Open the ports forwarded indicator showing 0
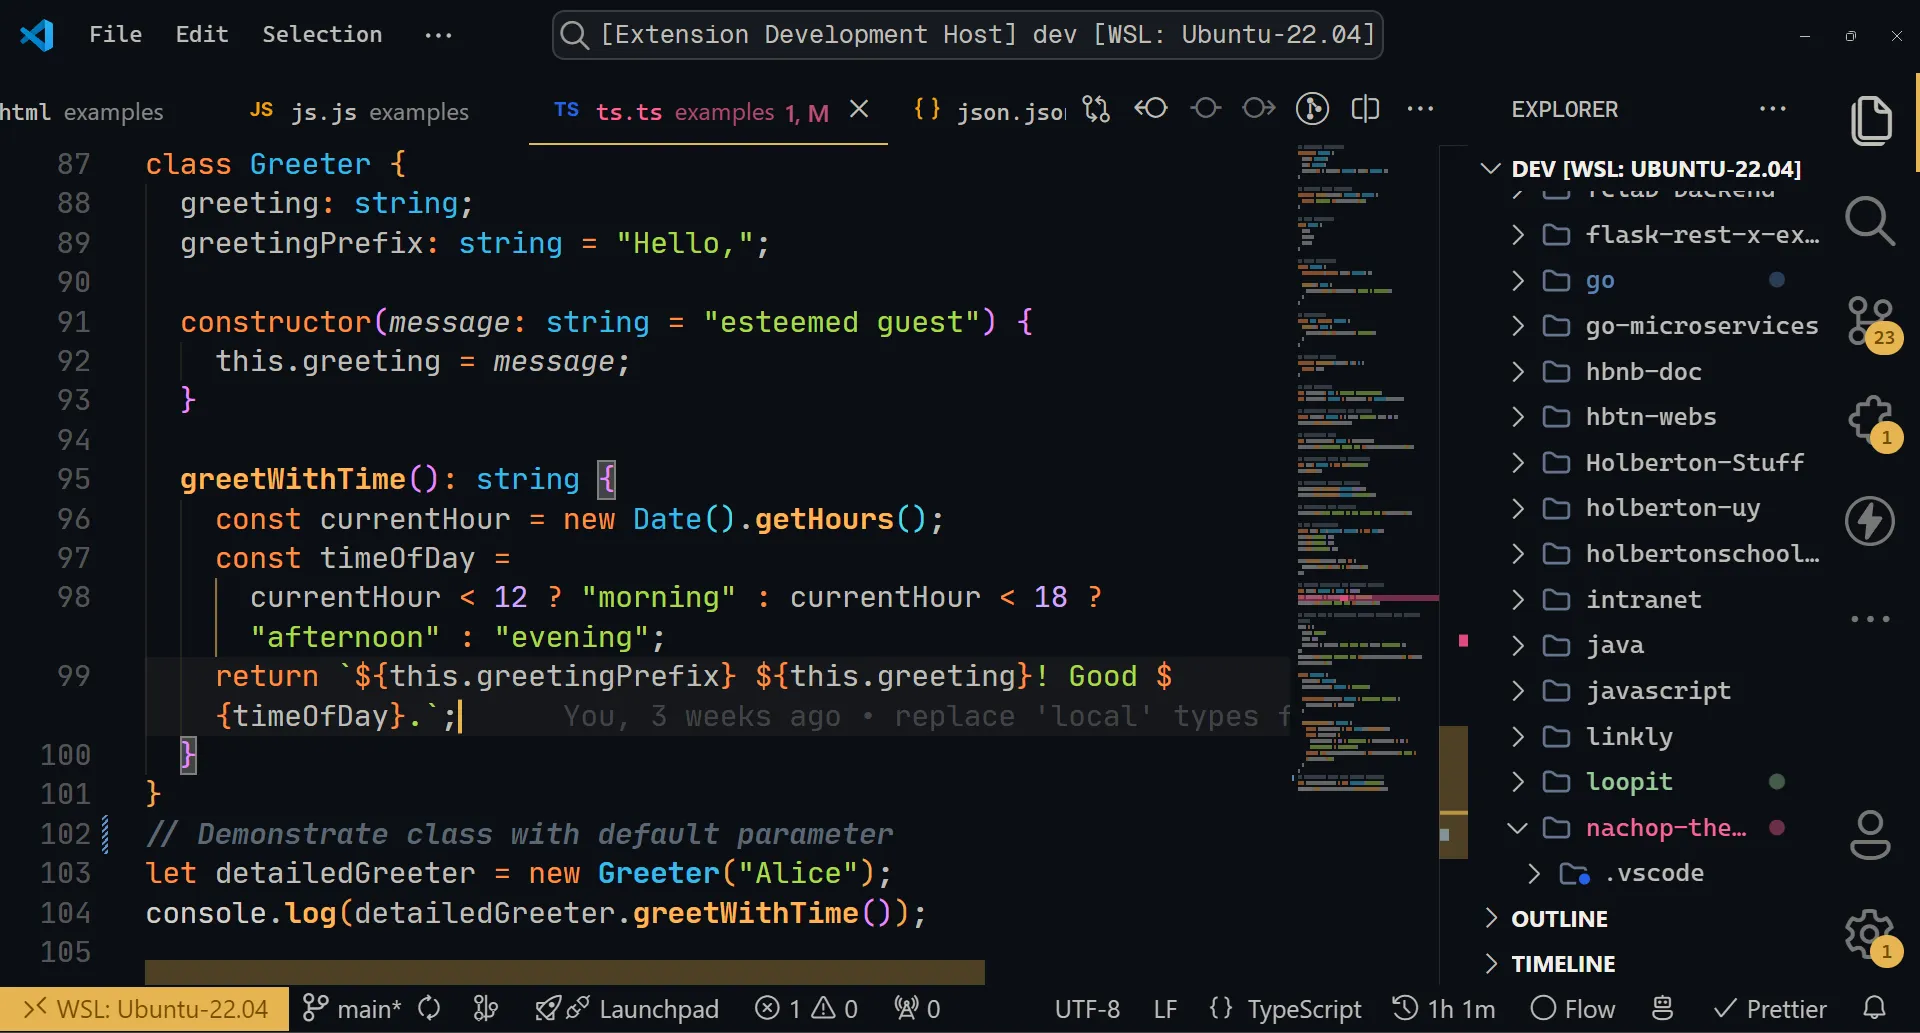1920x1033 pixels. point(917,1009)
